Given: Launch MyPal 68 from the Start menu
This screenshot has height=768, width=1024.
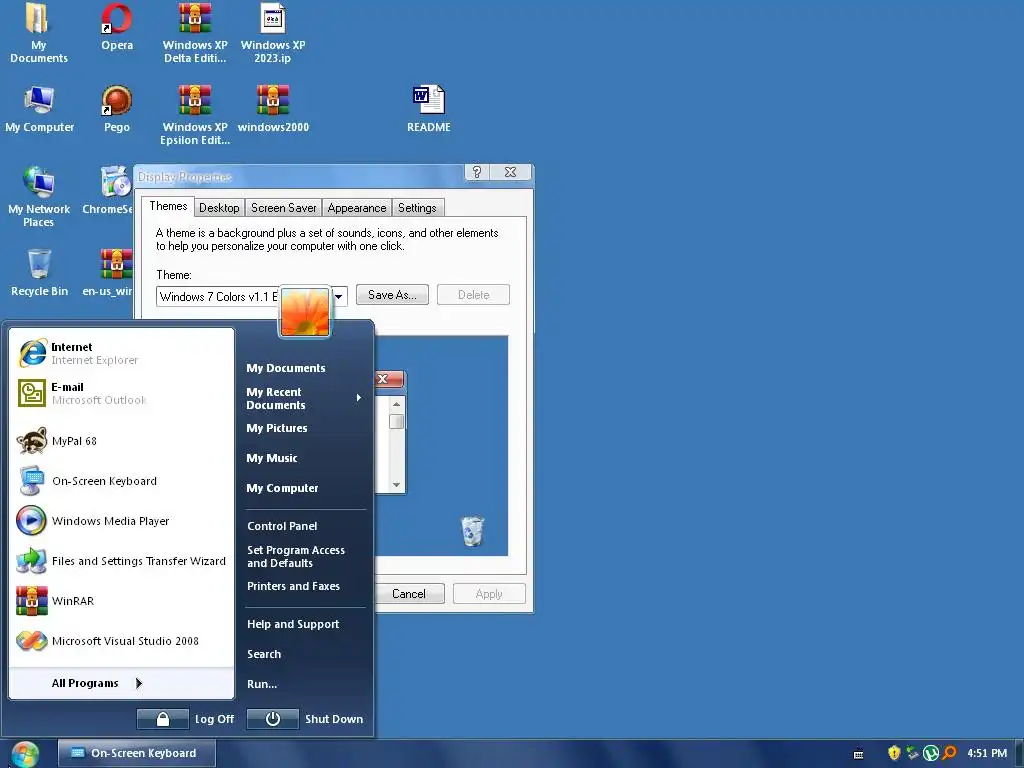Looking at the screenshot, I should 121,441.
